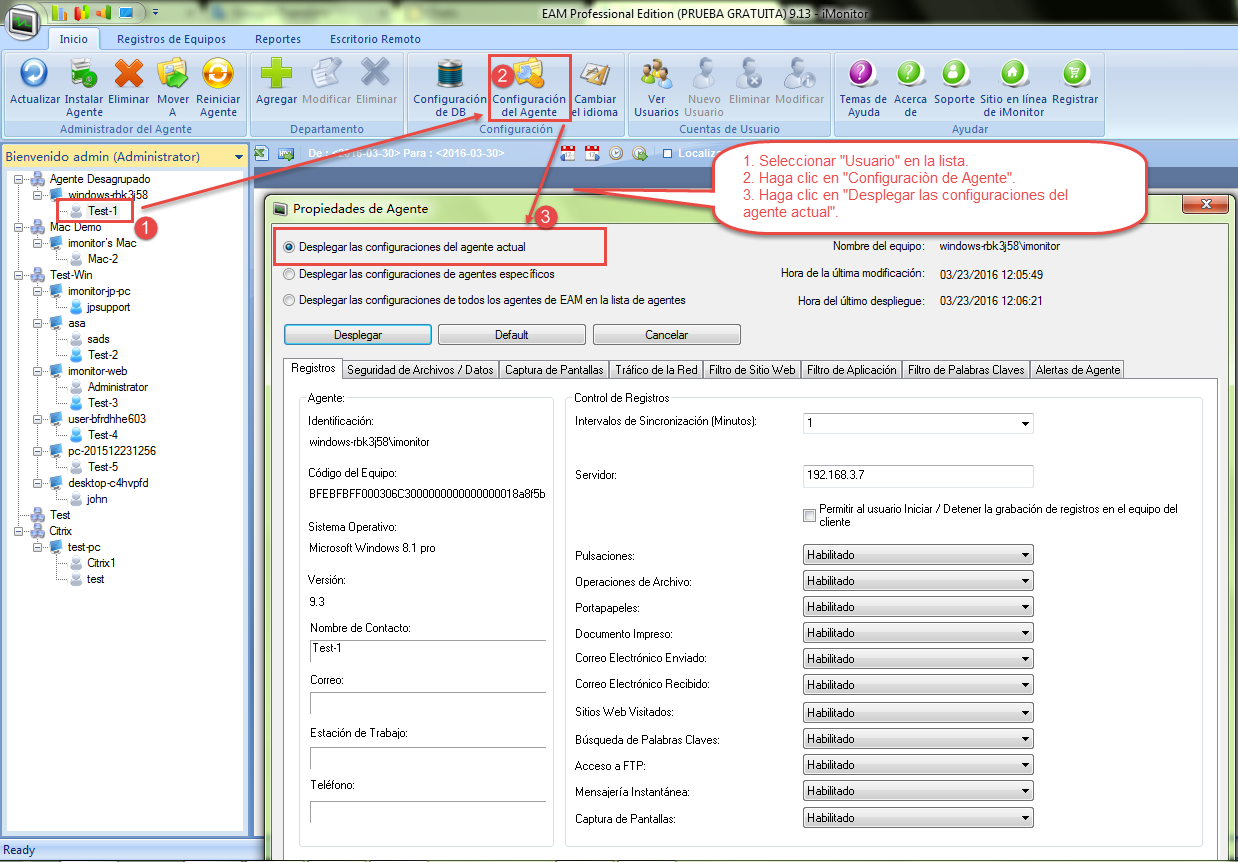Click the blue monitor quick-access icon
This screenshot has width=1238, height=862.
126,13
